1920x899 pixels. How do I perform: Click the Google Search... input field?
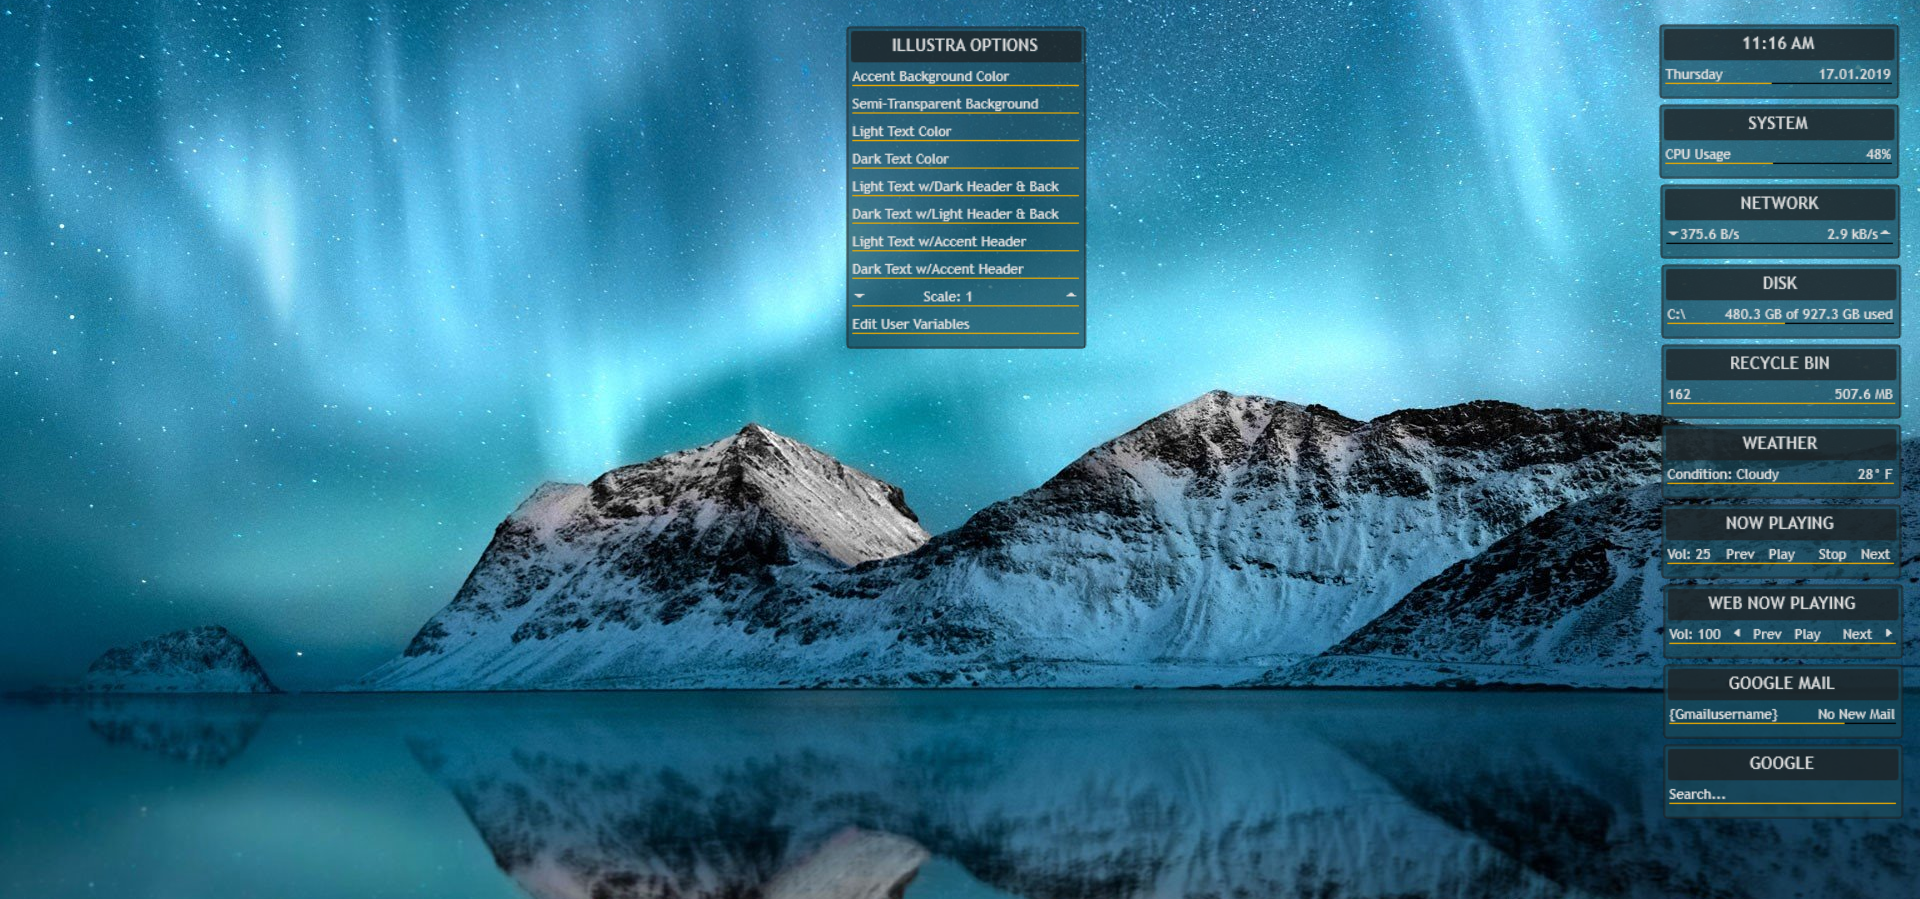click(x=1781, y=794)
